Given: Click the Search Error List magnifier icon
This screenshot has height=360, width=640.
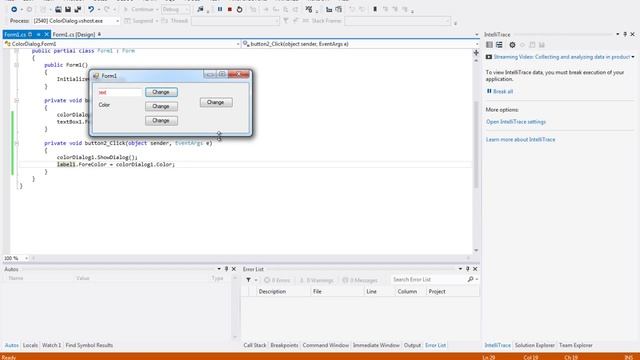Looking at the screenshot, I should pyautogui.click(x=471, y=280).
